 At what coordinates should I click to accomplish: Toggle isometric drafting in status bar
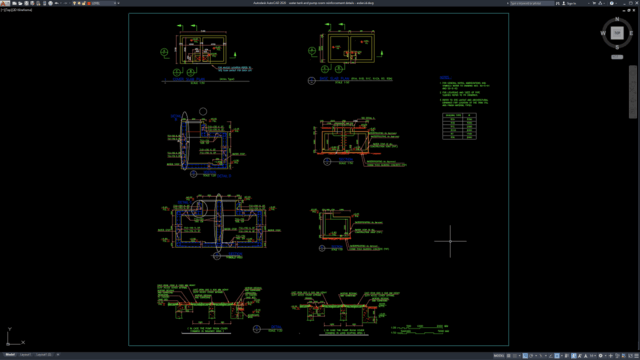pos(541,356)
